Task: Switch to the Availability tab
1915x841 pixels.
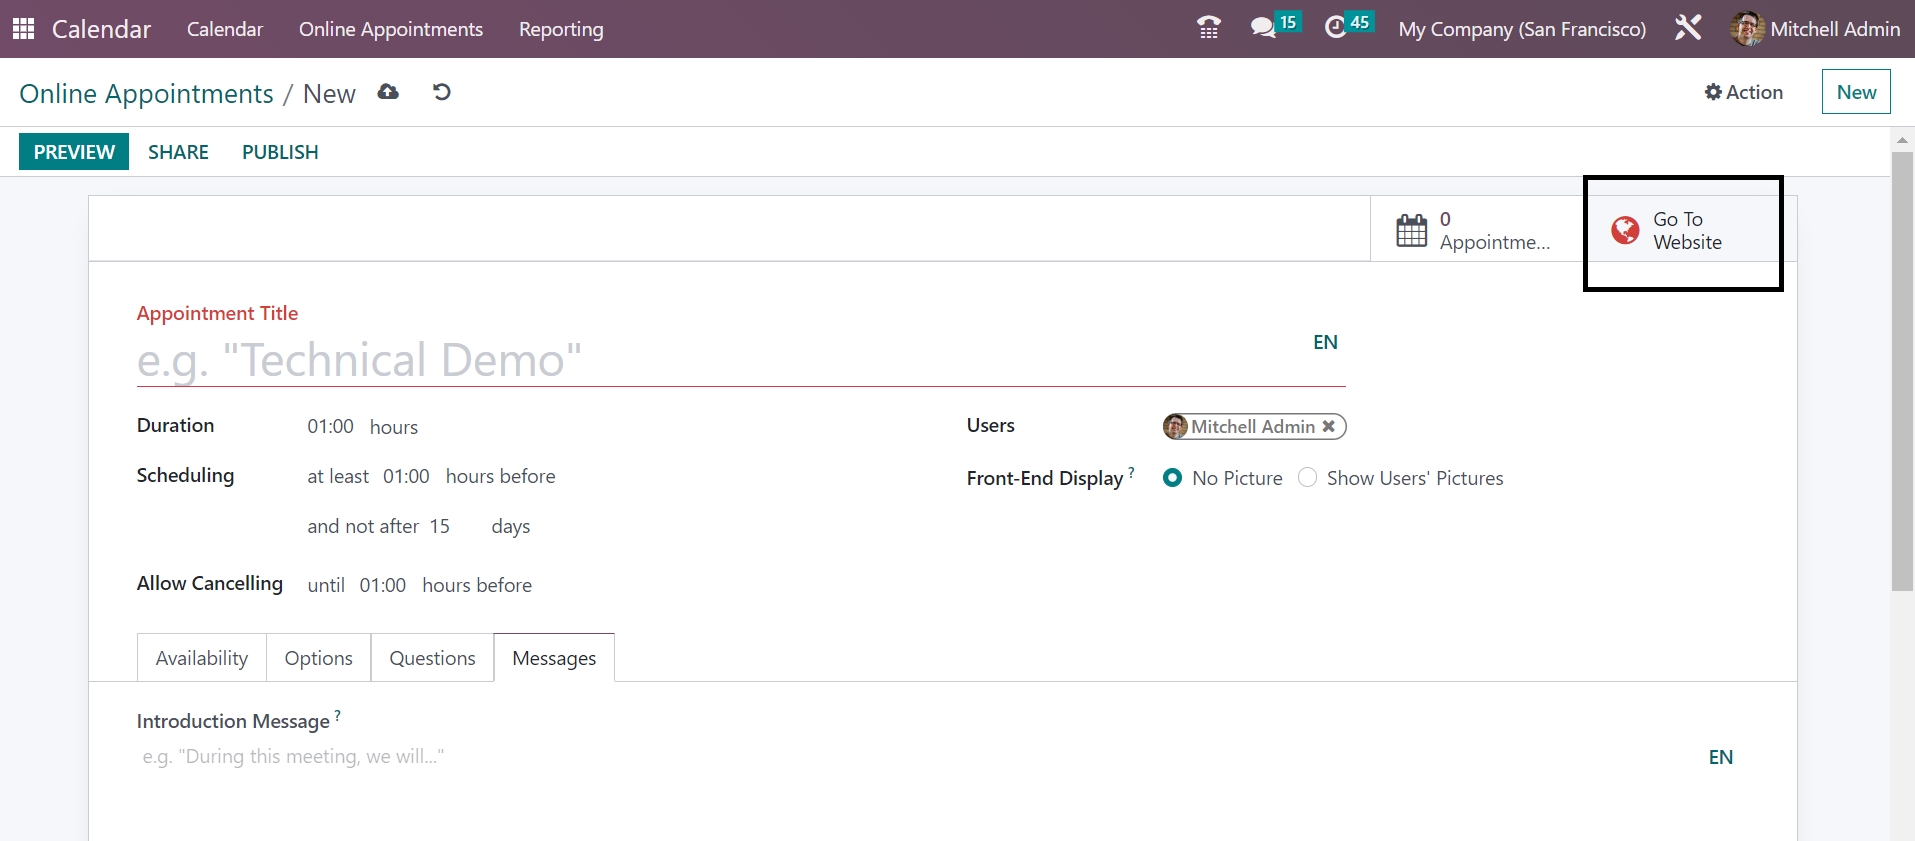Action: pos(201,658)
